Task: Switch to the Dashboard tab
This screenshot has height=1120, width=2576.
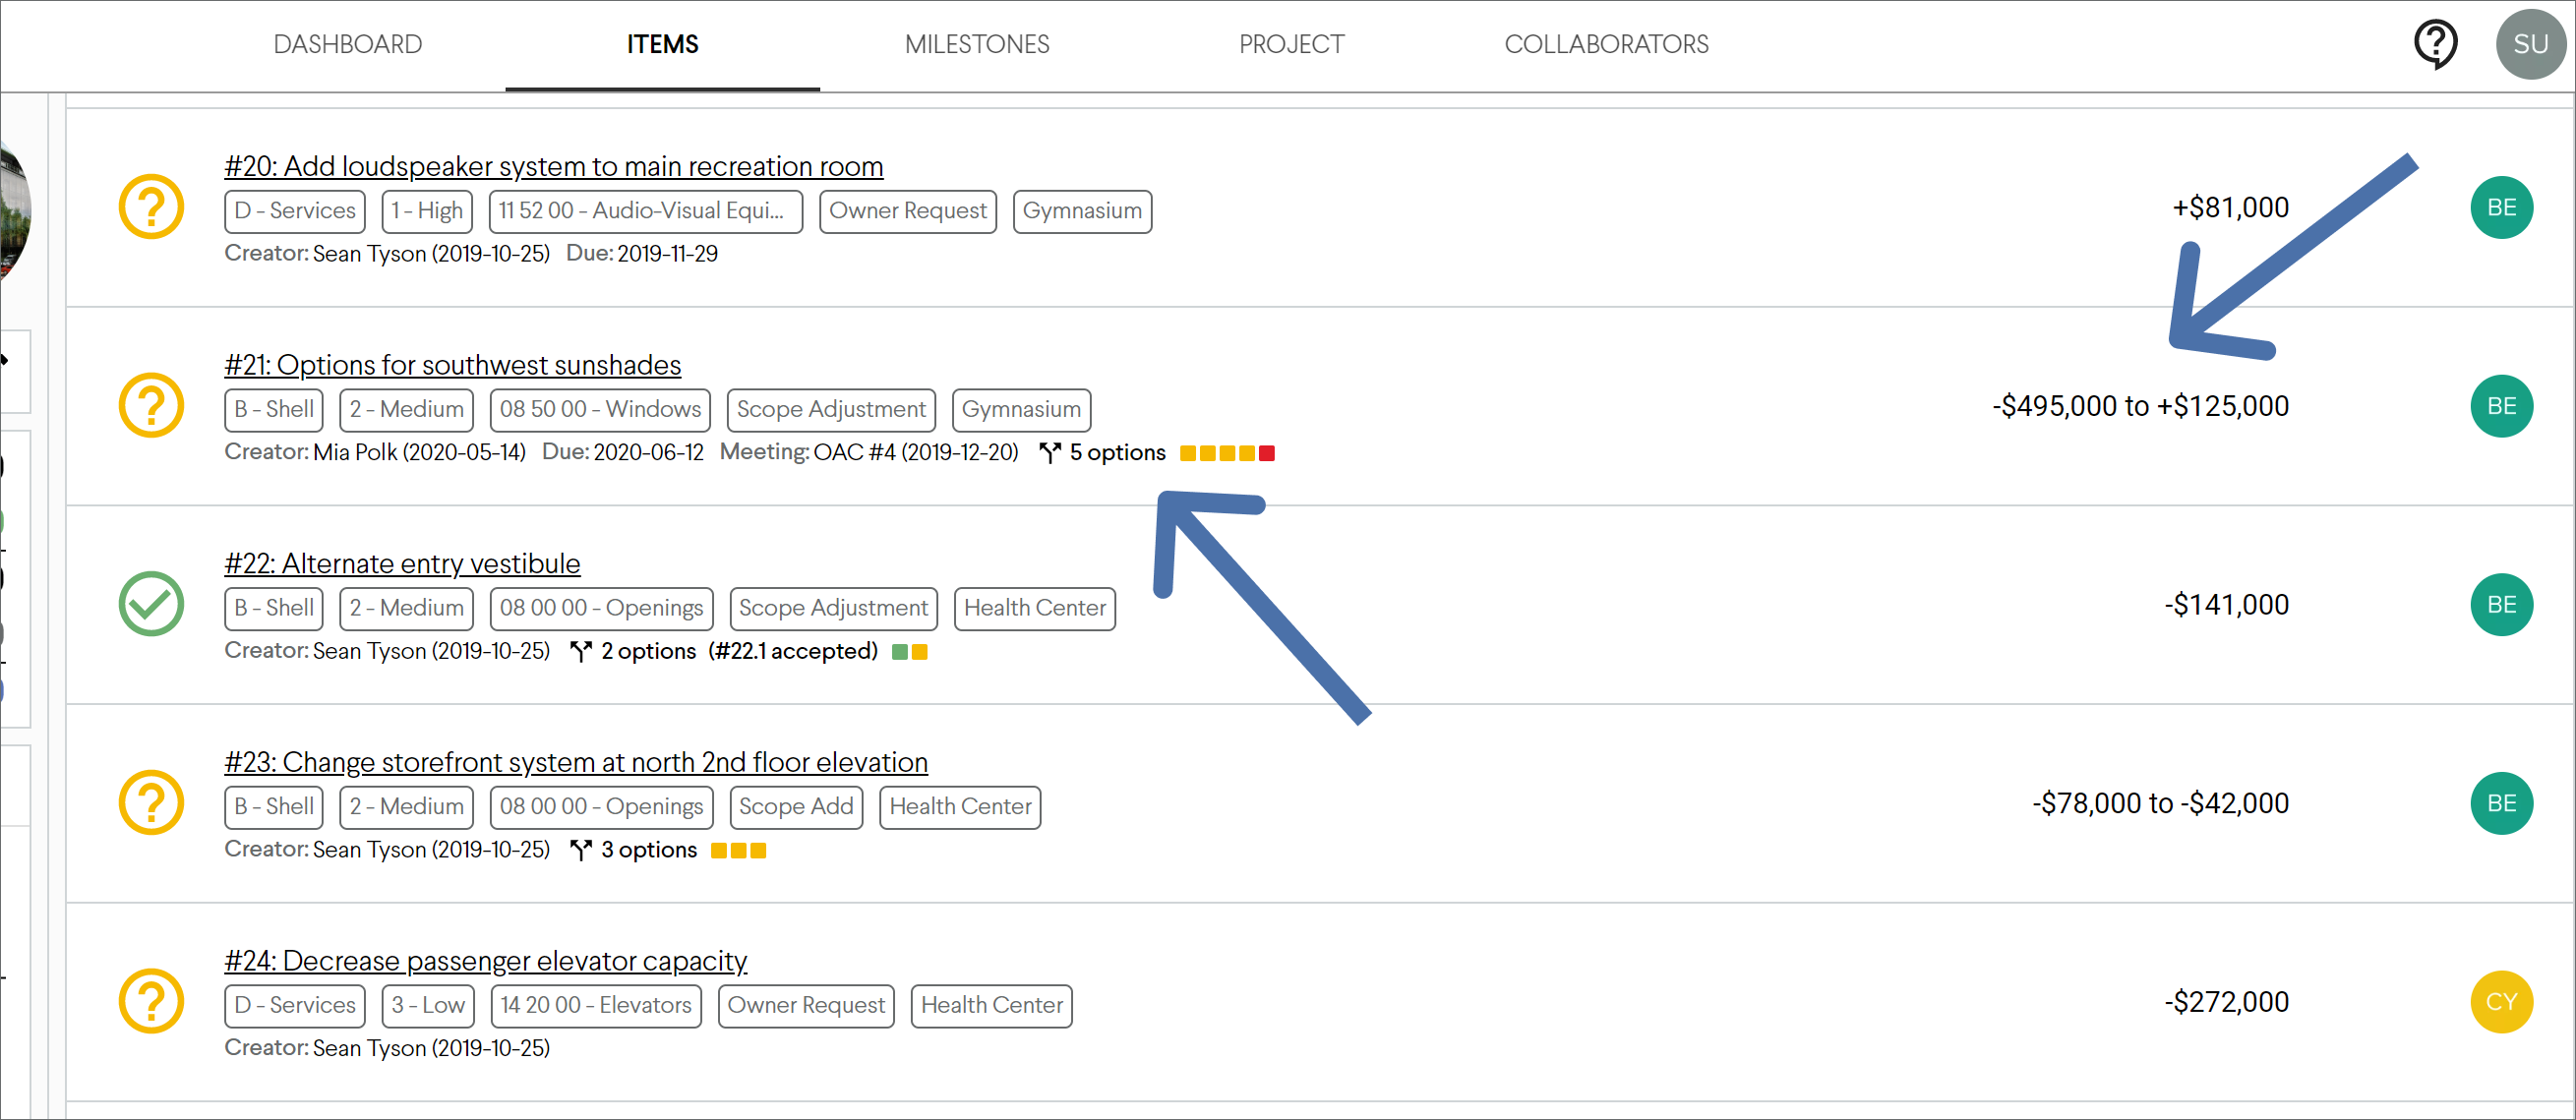Action: click(348, 44)
